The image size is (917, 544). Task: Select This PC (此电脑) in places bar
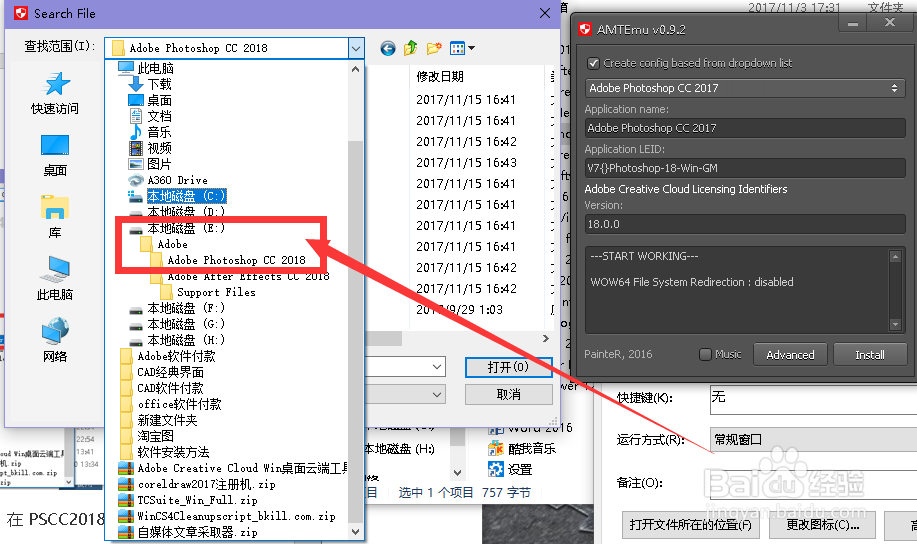(55, 278)
